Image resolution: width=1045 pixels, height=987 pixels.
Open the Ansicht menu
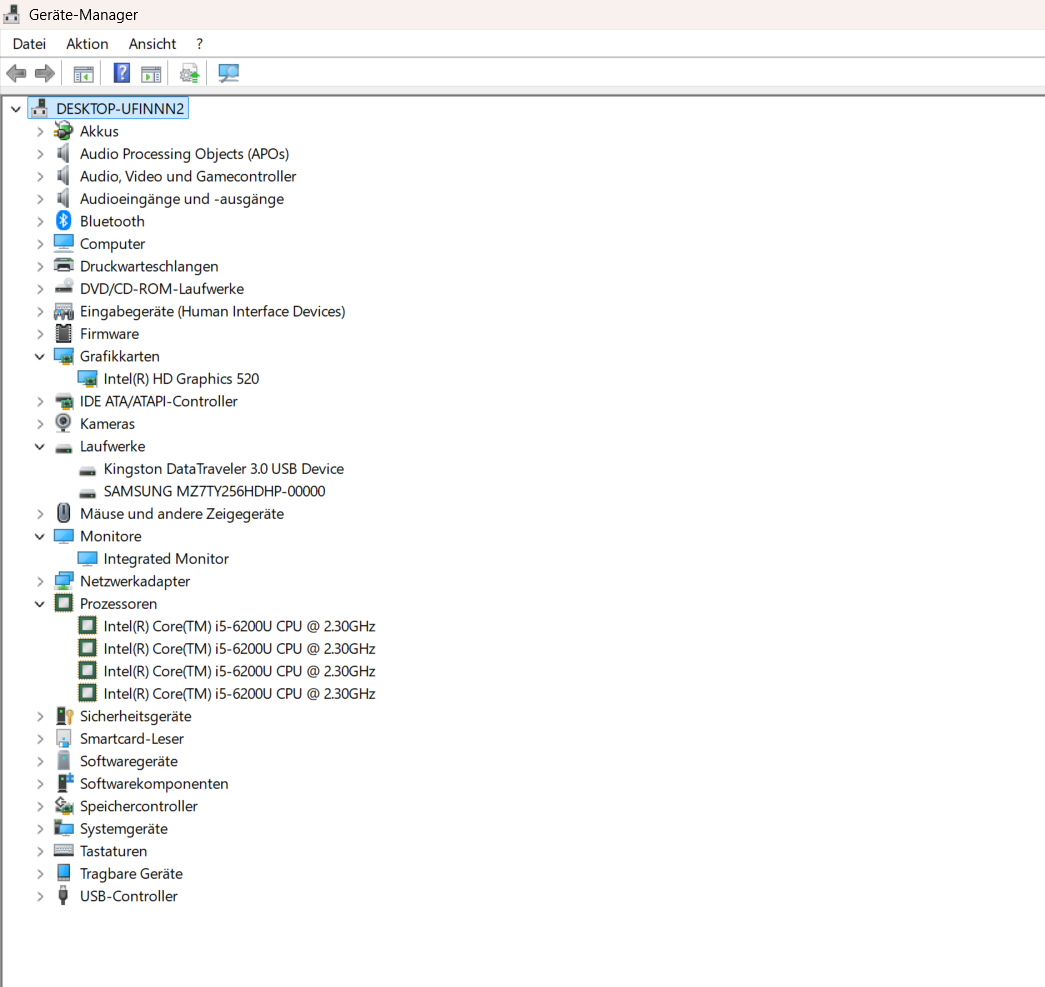(153, 44)
